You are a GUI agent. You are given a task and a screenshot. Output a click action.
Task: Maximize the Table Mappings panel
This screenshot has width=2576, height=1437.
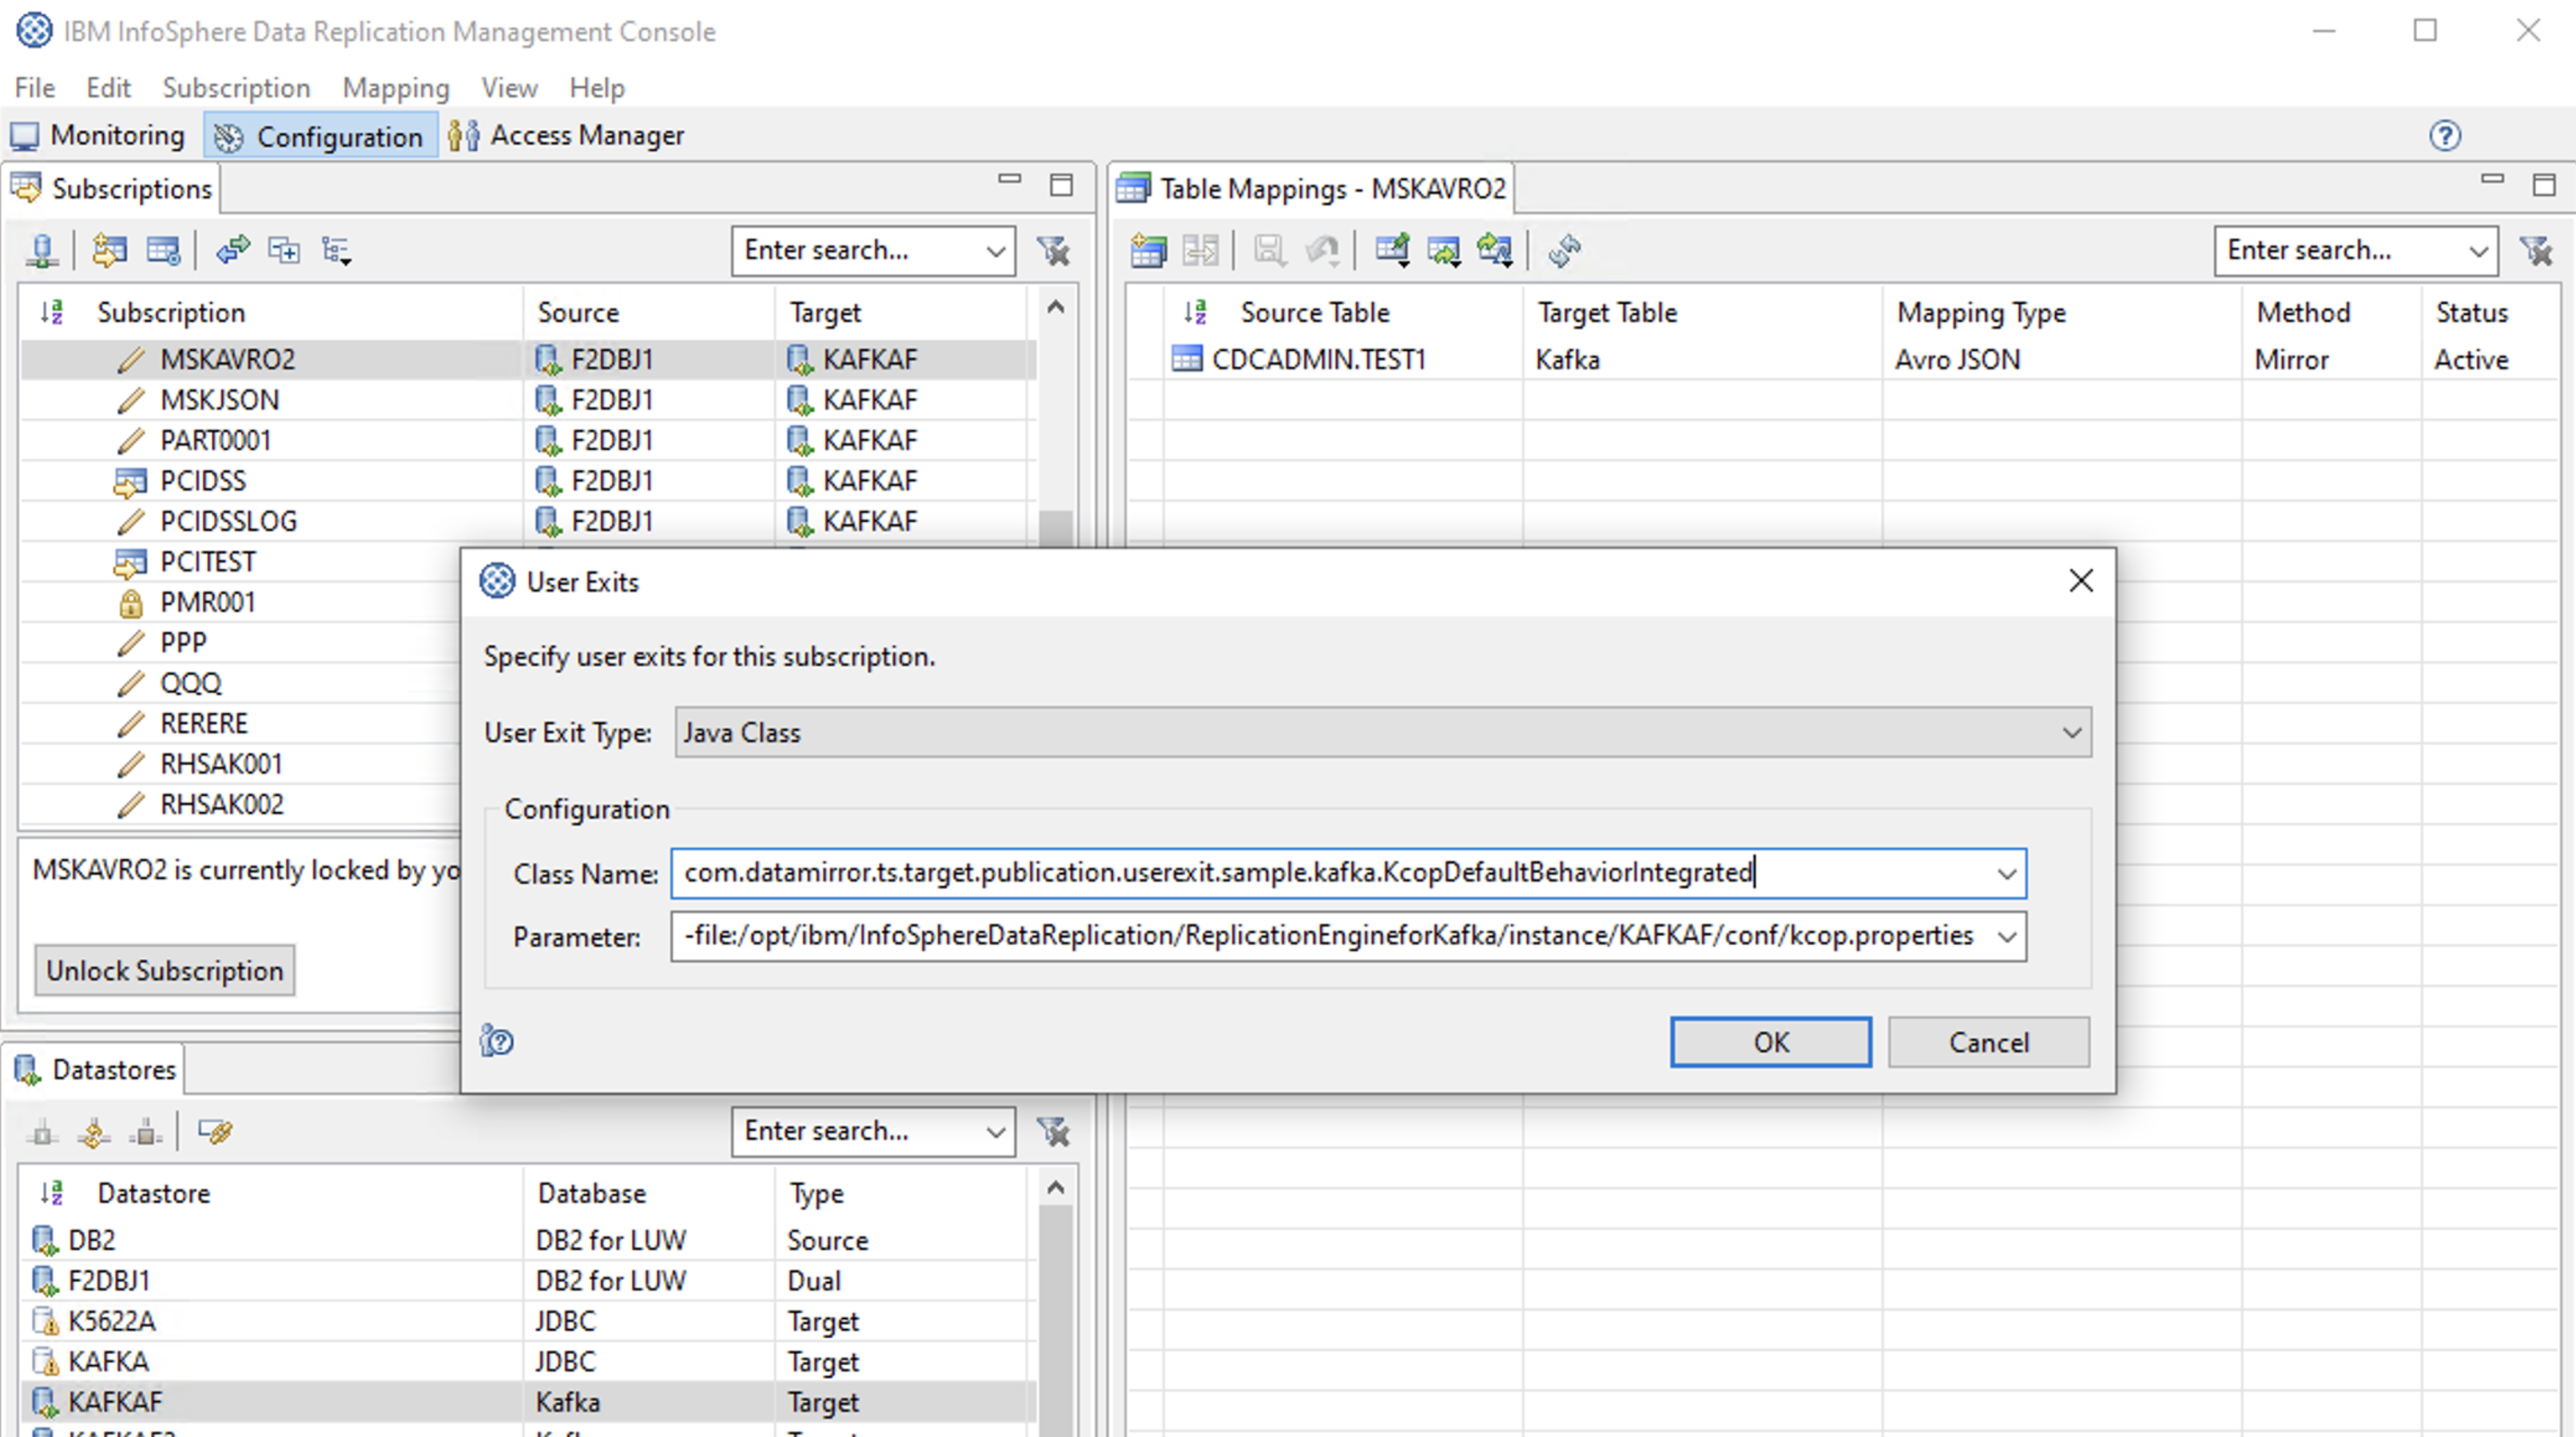[2543, 185]
